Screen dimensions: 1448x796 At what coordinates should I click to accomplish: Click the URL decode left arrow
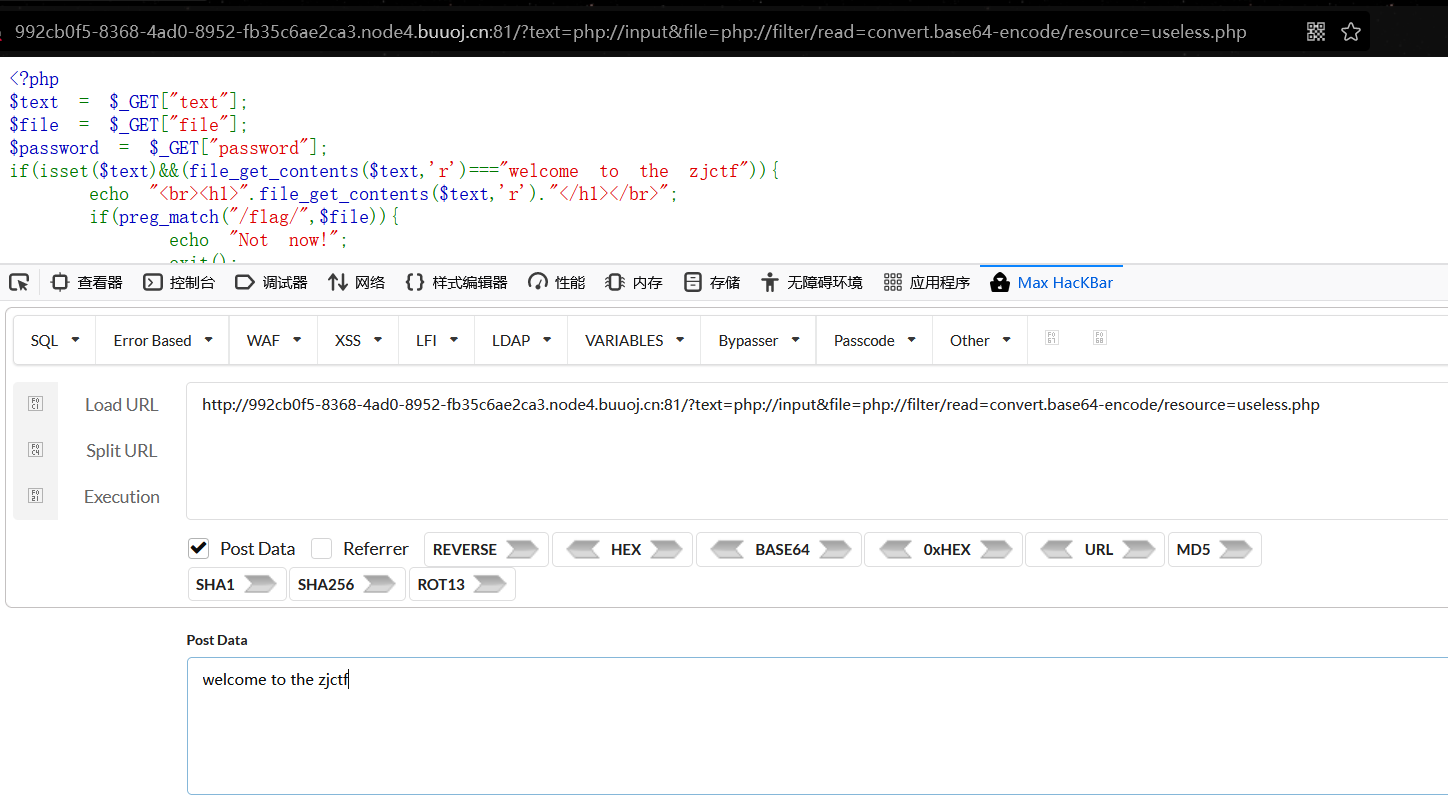click(1056, 549)
